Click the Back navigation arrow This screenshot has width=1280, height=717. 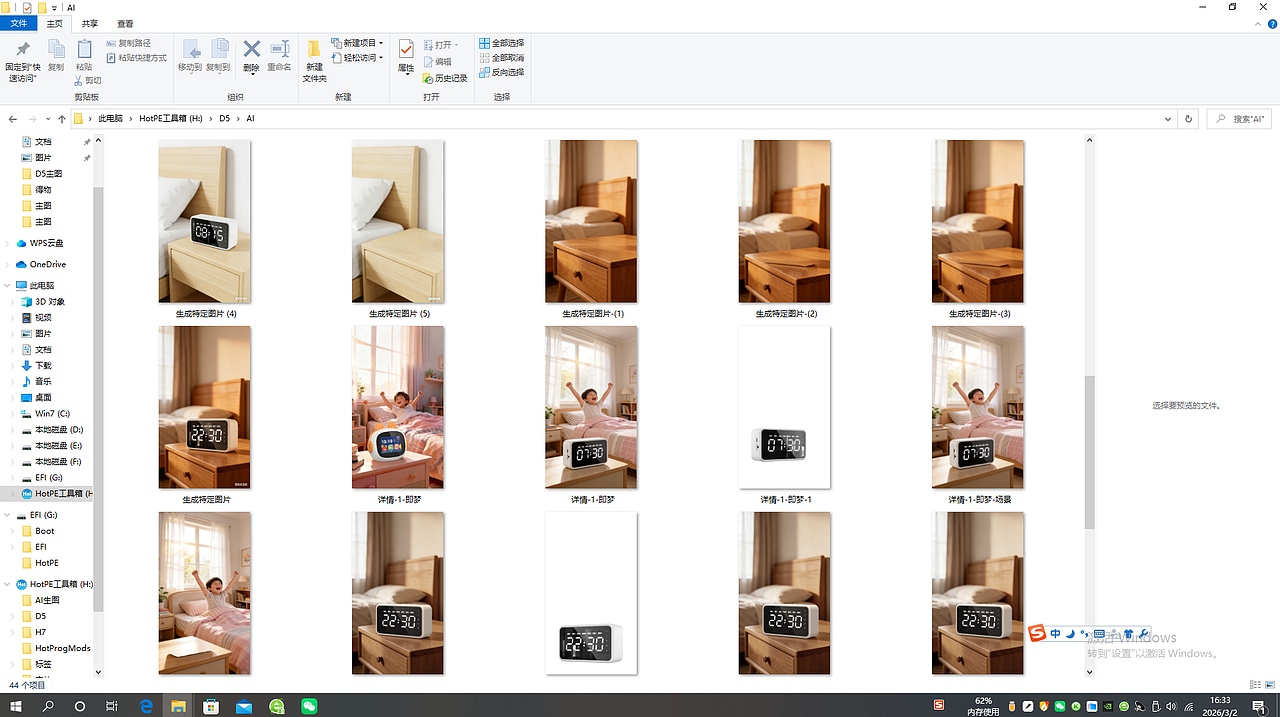point(12,119)
